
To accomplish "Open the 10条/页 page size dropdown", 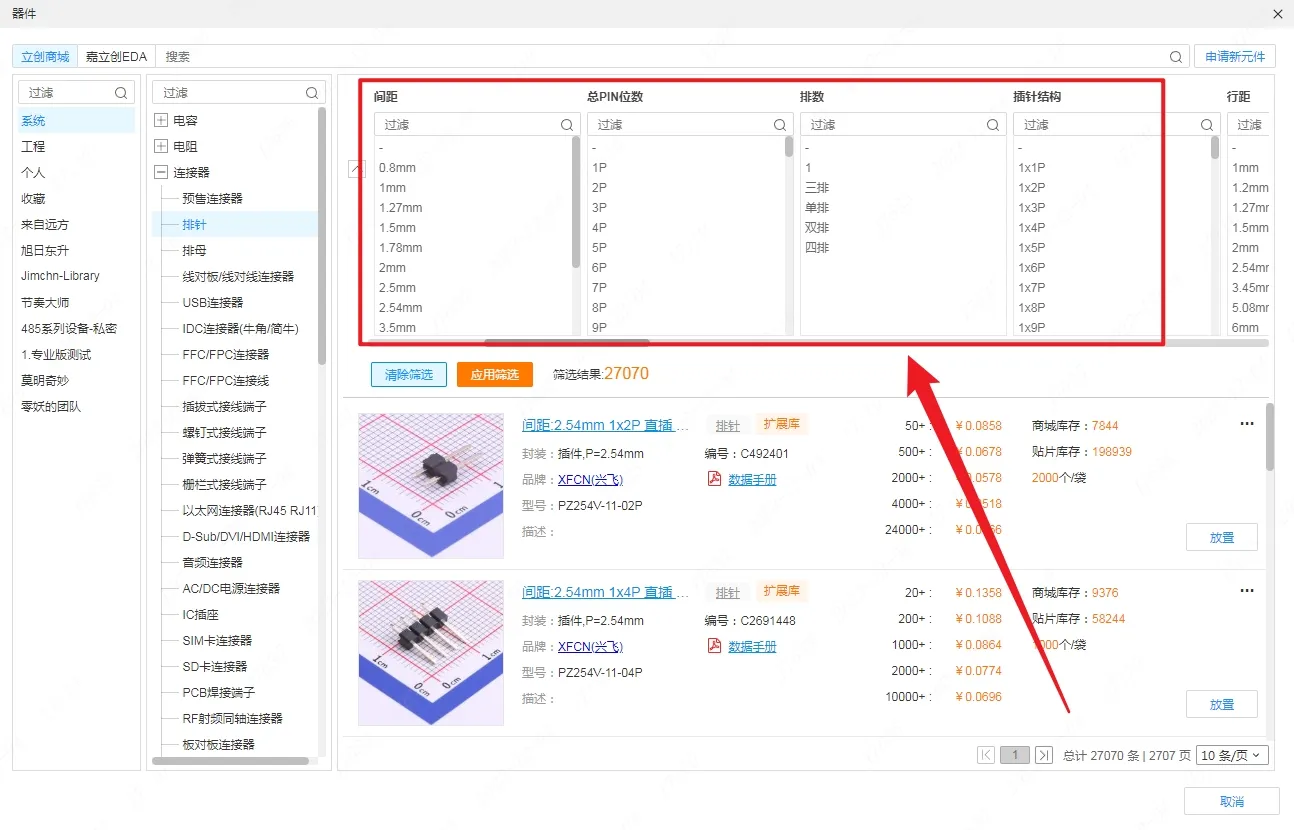I will pos(1233,755).
